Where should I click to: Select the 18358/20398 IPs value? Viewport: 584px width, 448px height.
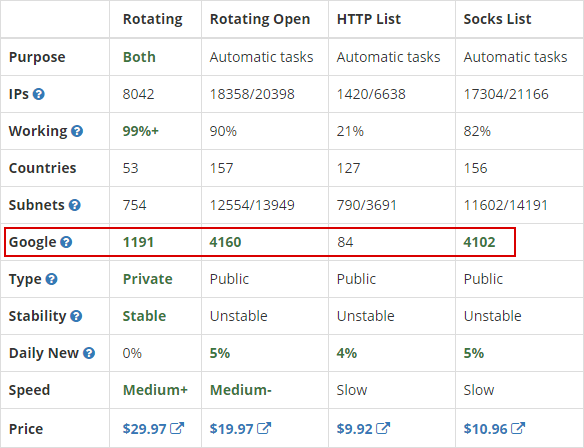pos(252,94)
